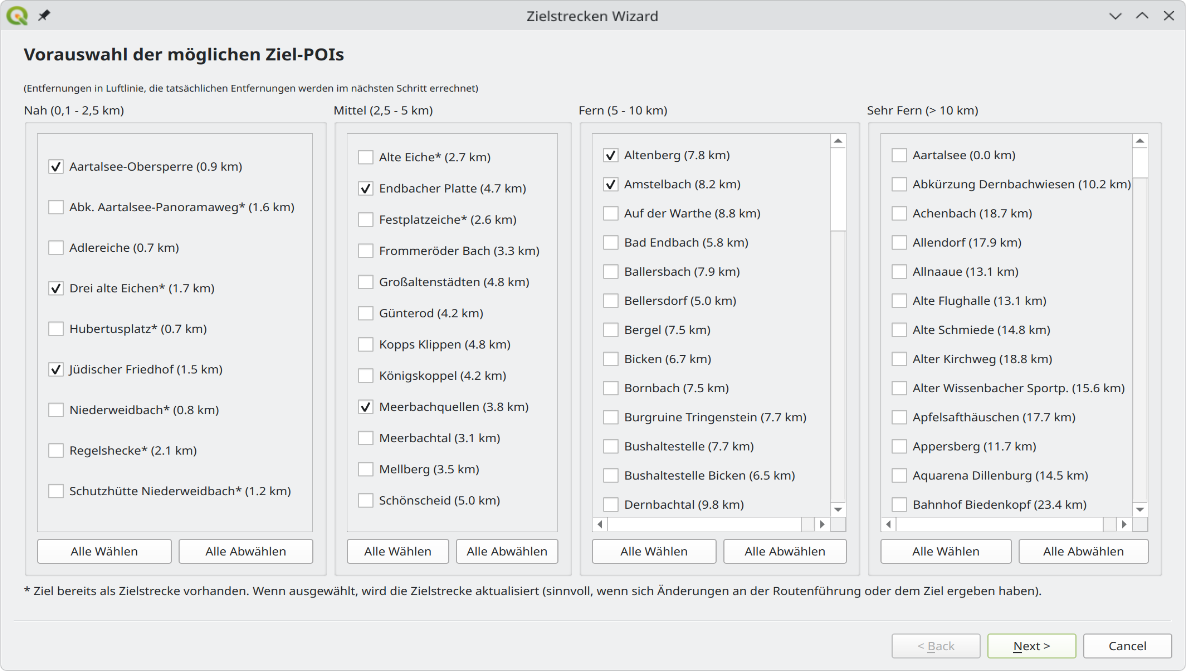Click Alle Abwählen under the Nah list

click(246, 551)
